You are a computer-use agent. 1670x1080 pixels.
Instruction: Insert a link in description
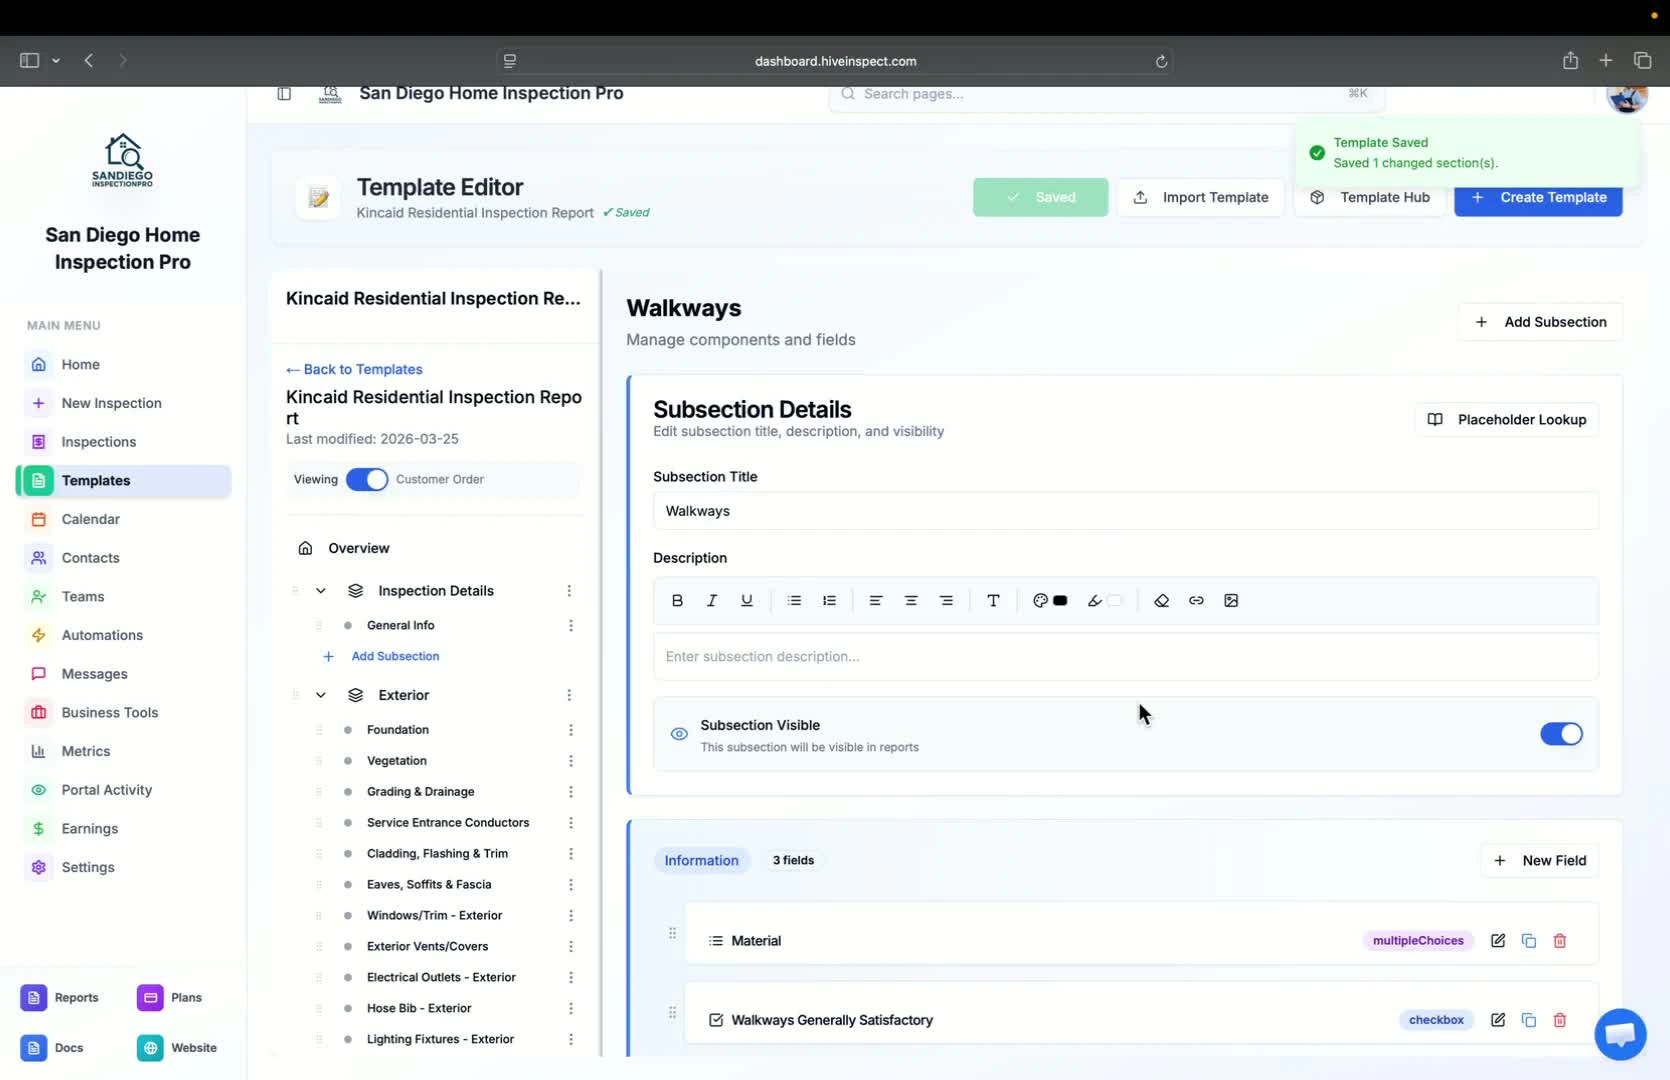pos(1196,601)
